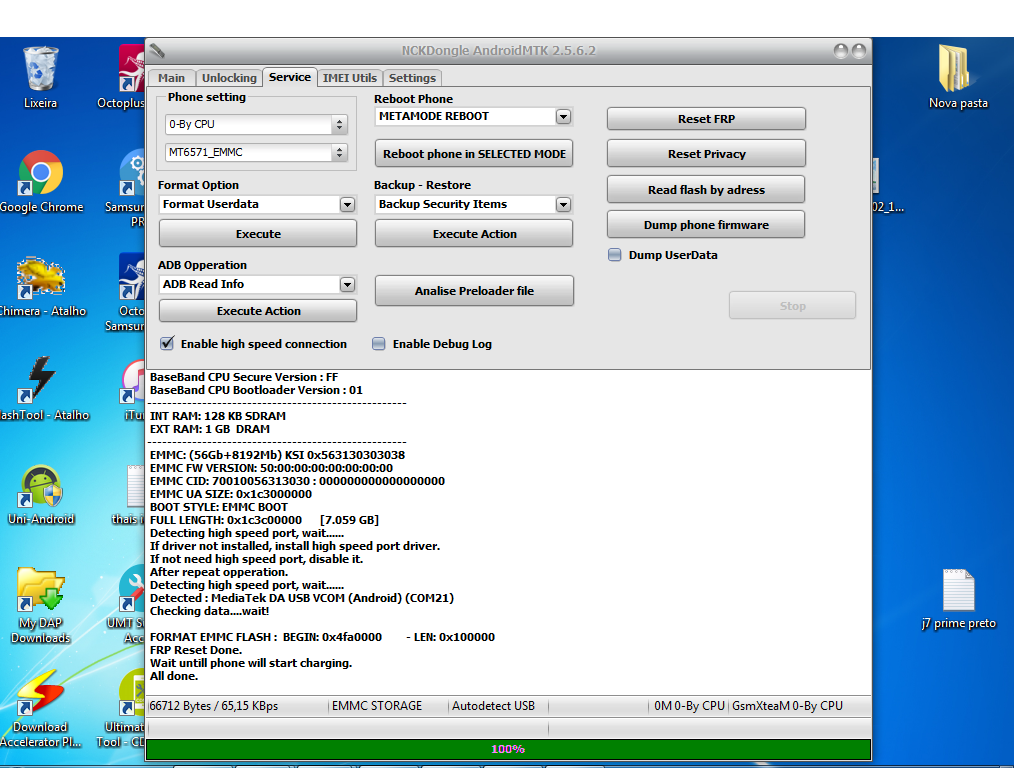Click Execute under Format Option
The height and width of the screenshot is (768, 1024).
point(258,234)
